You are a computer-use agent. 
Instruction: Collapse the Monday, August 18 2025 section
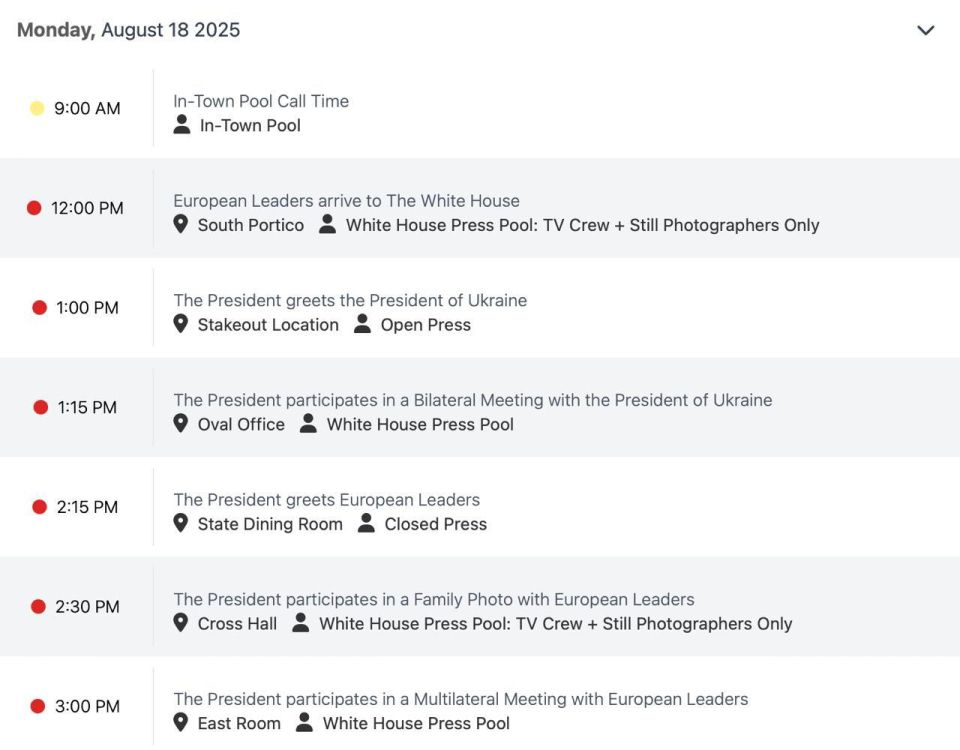925,30
